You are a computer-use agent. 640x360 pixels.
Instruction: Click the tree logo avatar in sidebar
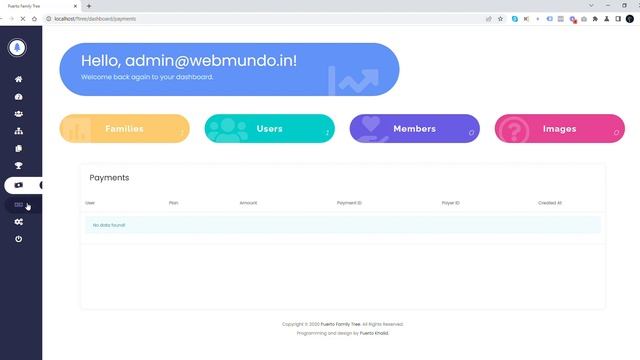tap(17, 48)
